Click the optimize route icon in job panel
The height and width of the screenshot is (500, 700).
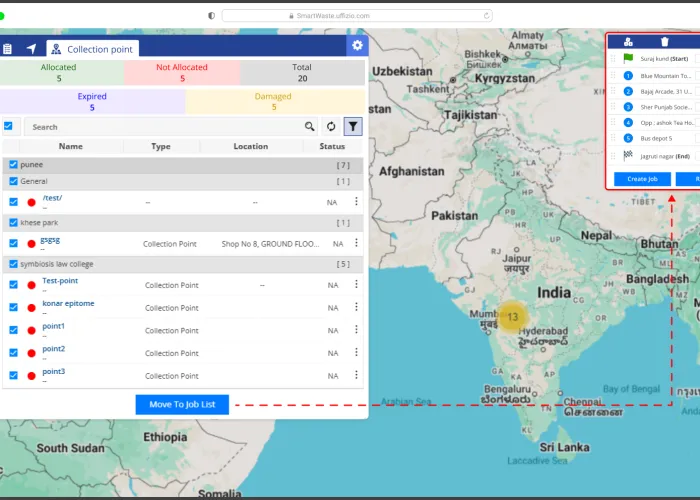628,42
